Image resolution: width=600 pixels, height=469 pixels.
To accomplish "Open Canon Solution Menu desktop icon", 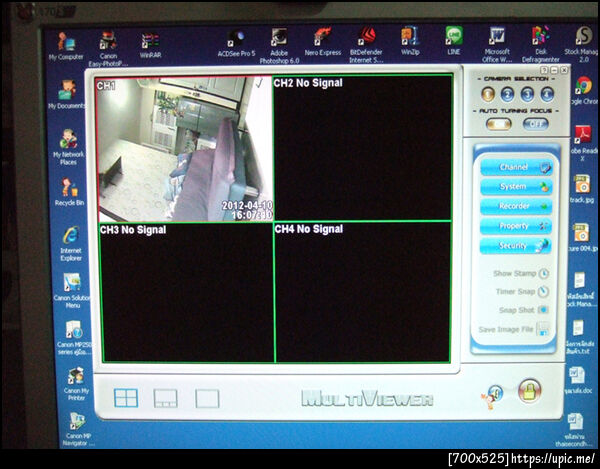I will point(72,291).
